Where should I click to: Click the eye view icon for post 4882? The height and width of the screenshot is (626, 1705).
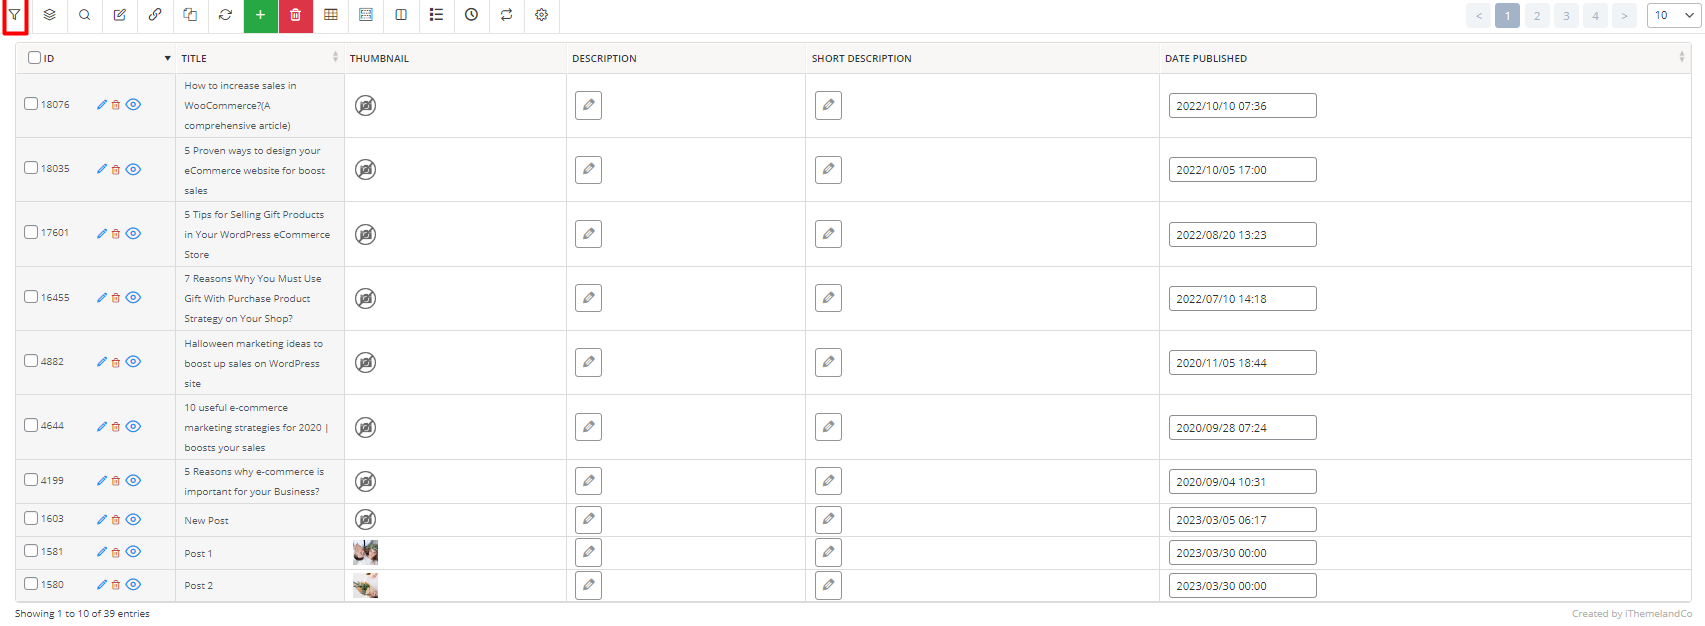pyautogui.click(x=133, y=362)
